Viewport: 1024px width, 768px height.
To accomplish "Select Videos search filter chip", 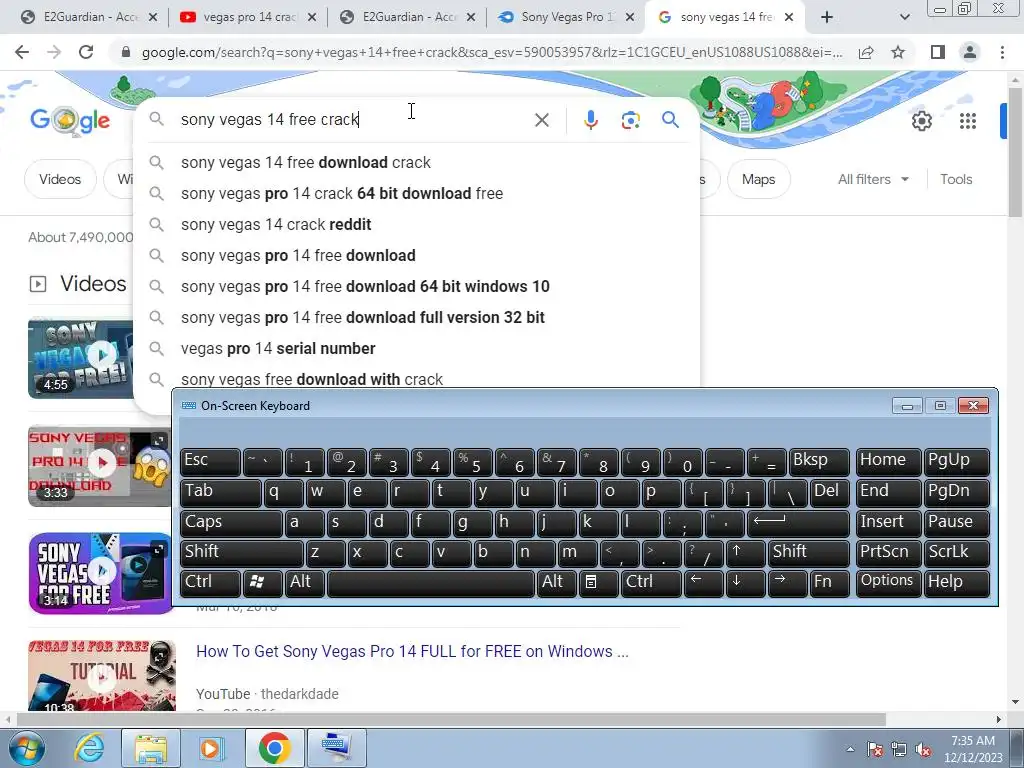I will click(60, 179).
